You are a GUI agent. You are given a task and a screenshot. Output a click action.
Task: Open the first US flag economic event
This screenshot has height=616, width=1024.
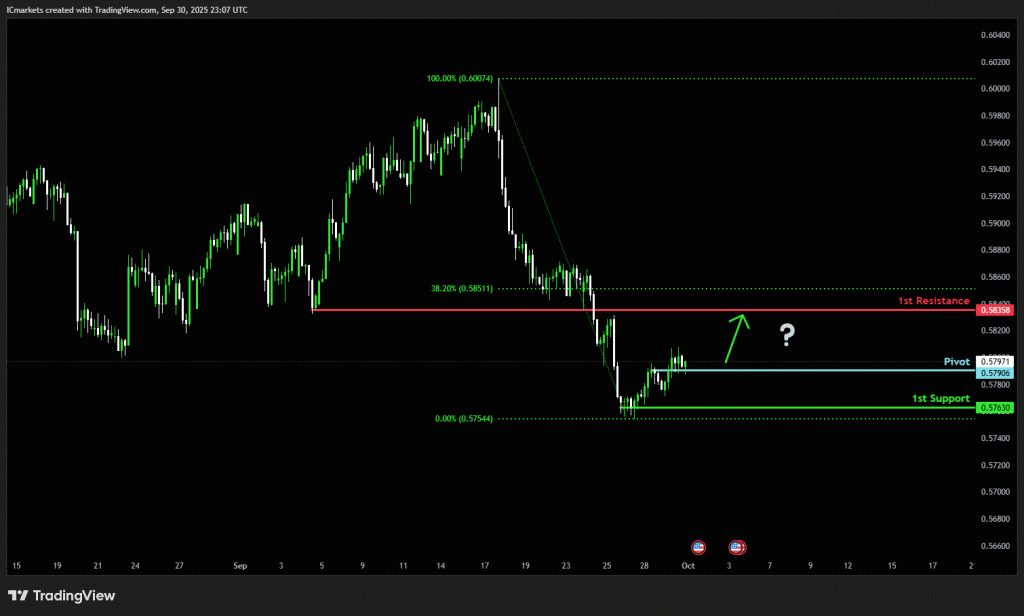[698, 547]
